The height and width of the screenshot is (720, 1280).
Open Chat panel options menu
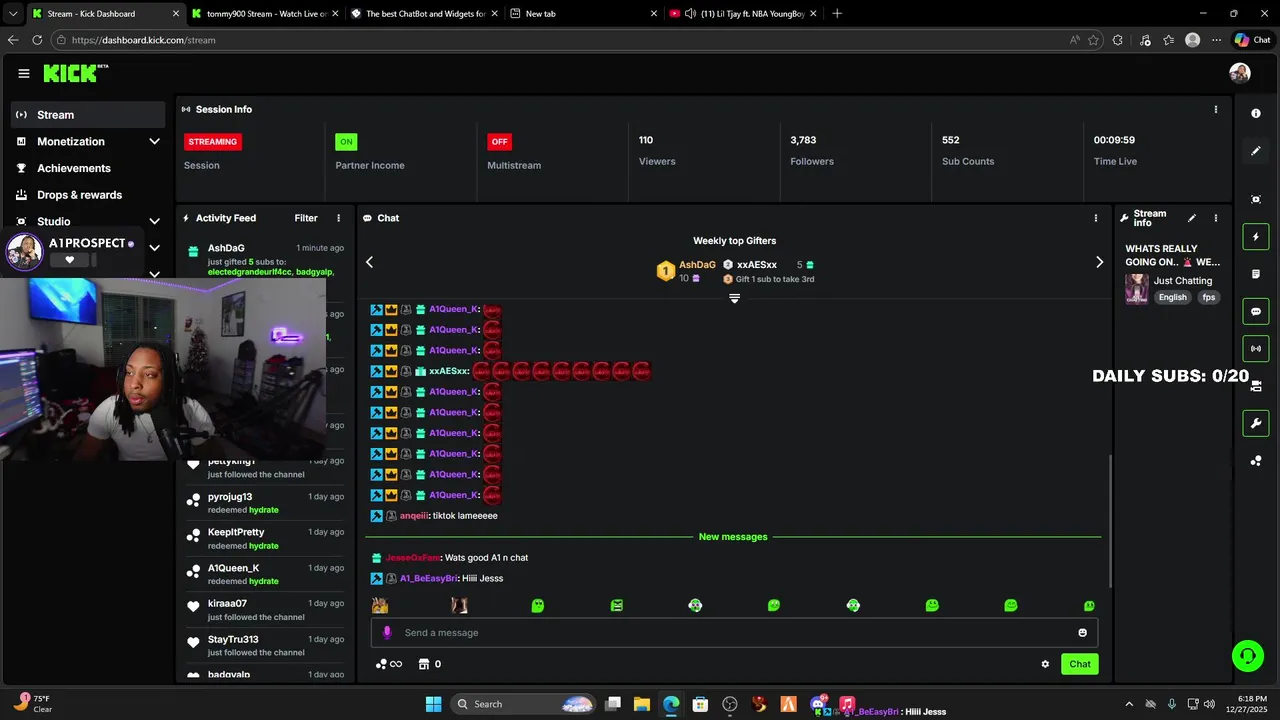[1095, 218]
